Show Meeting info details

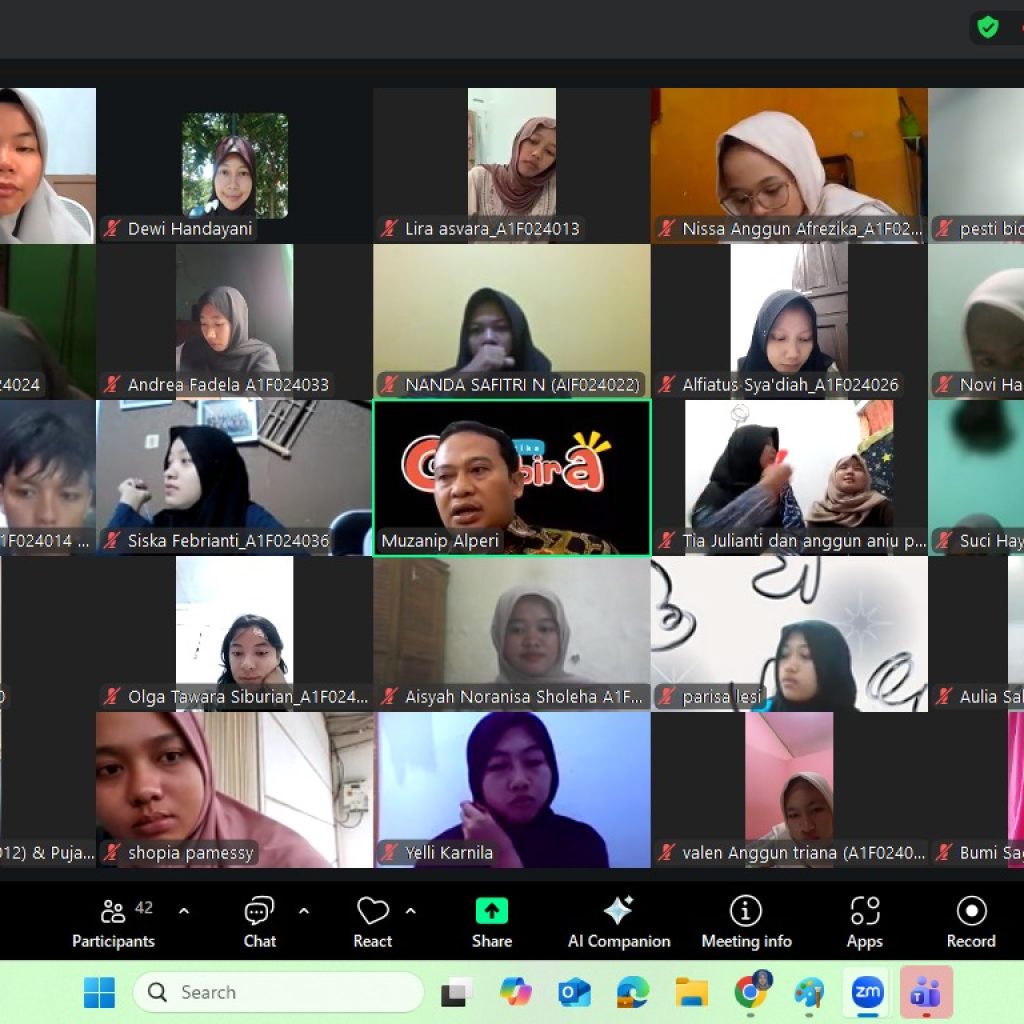[746, 921]
